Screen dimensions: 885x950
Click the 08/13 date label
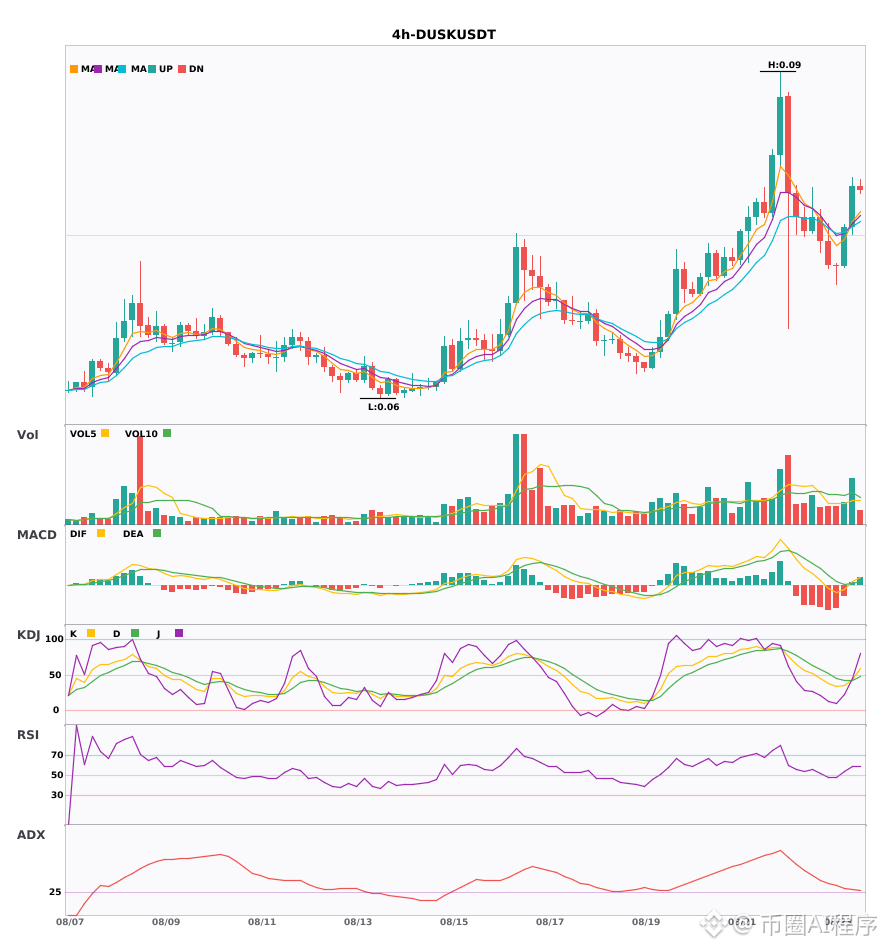[x=358, y=922]
